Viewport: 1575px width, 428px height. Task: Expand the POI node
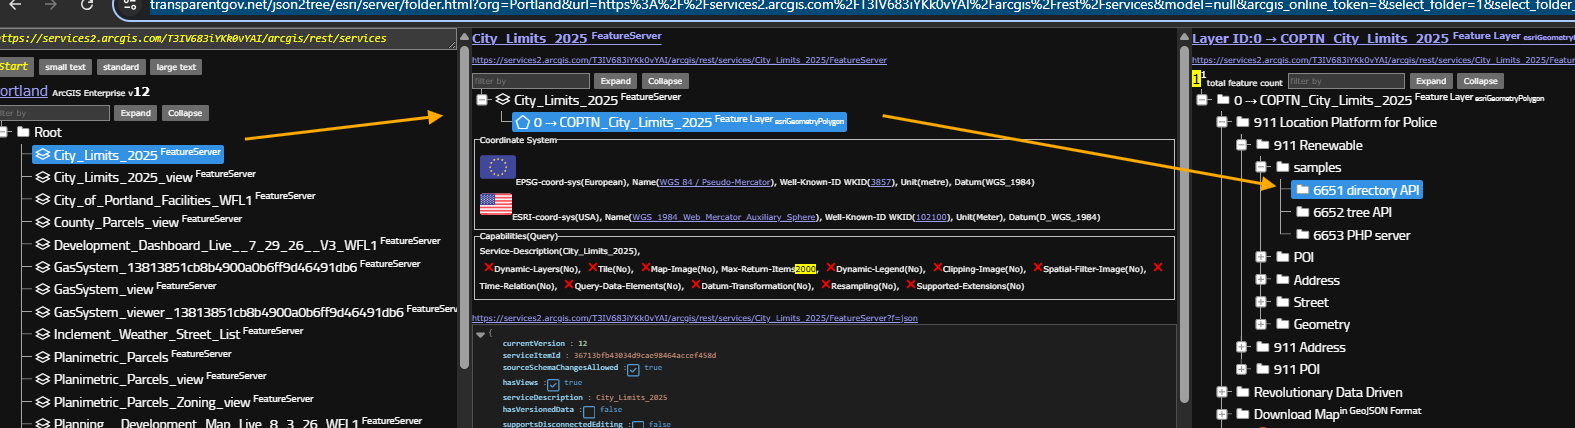pyautogui.click(x=1262, y=257)
